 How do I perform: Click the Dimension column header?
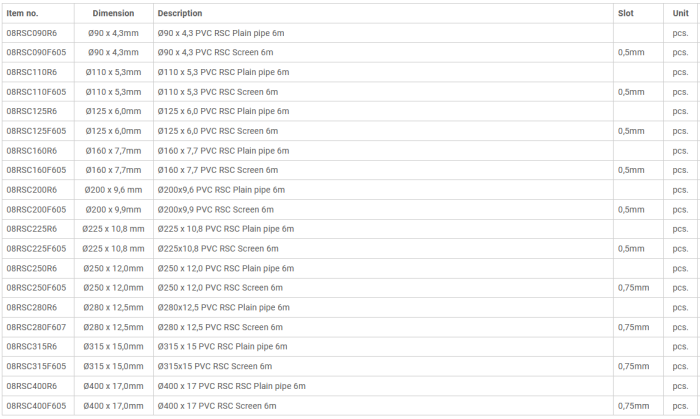point(113,14)
